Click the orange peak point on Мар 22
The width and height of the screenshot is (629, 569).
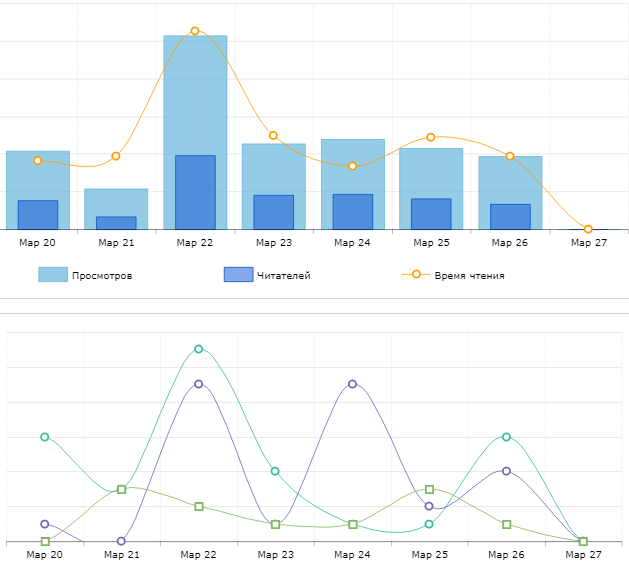[195, 31]
